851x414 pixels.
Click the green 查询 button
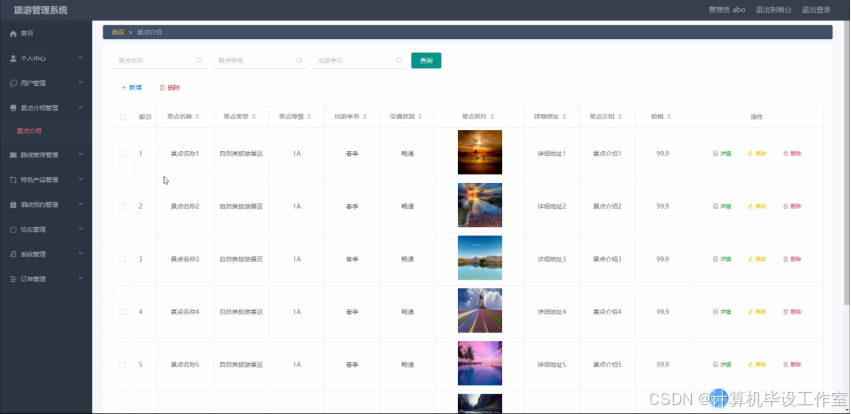[426, 61]
